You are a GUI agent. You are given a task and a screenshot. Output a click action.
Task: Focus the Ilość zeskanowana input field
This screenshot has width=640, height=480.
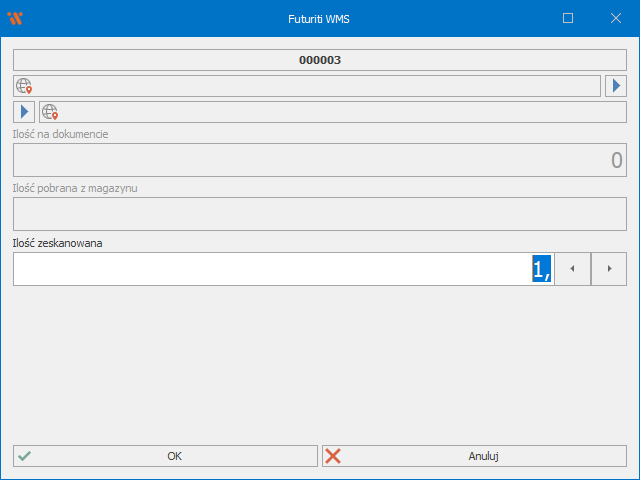[x=270, y=269]
